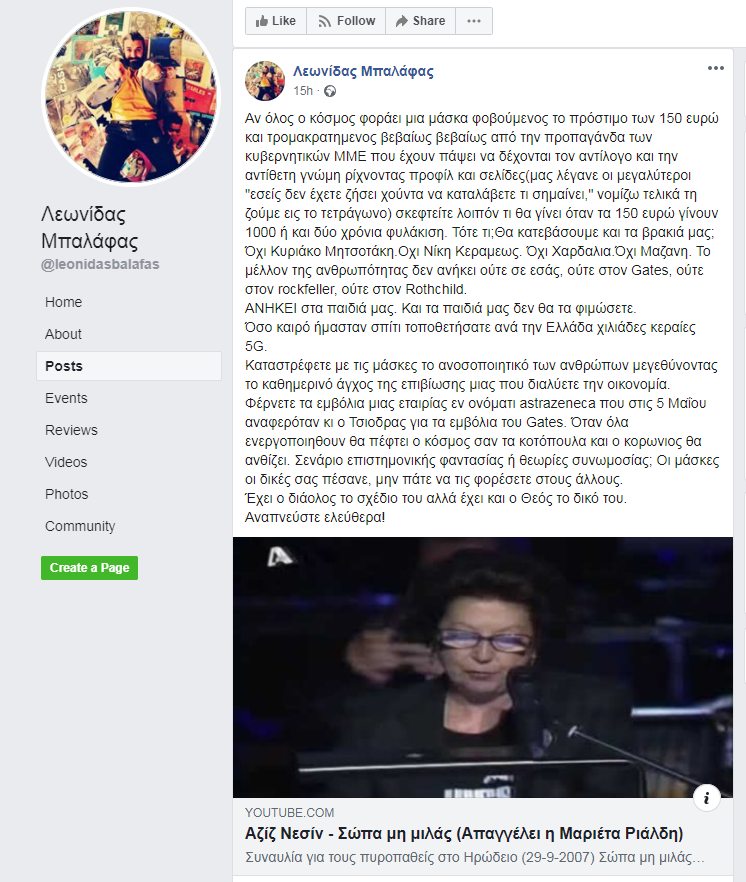Open post author name Λεωνίδας Μπαλάφας link
The width and height of the screenshot is (746, 882).
coord(363,71)
